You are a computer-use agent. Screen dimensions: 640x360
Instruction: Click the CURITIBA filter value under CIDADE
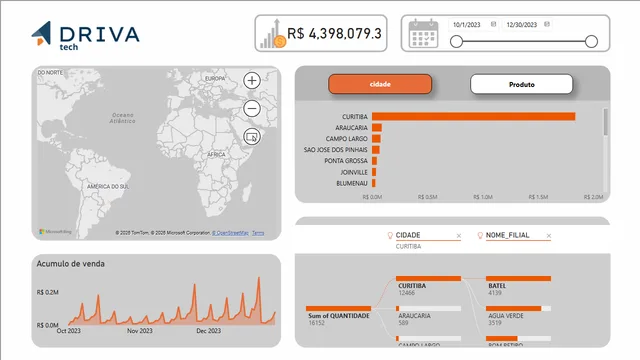click(408, 247)
